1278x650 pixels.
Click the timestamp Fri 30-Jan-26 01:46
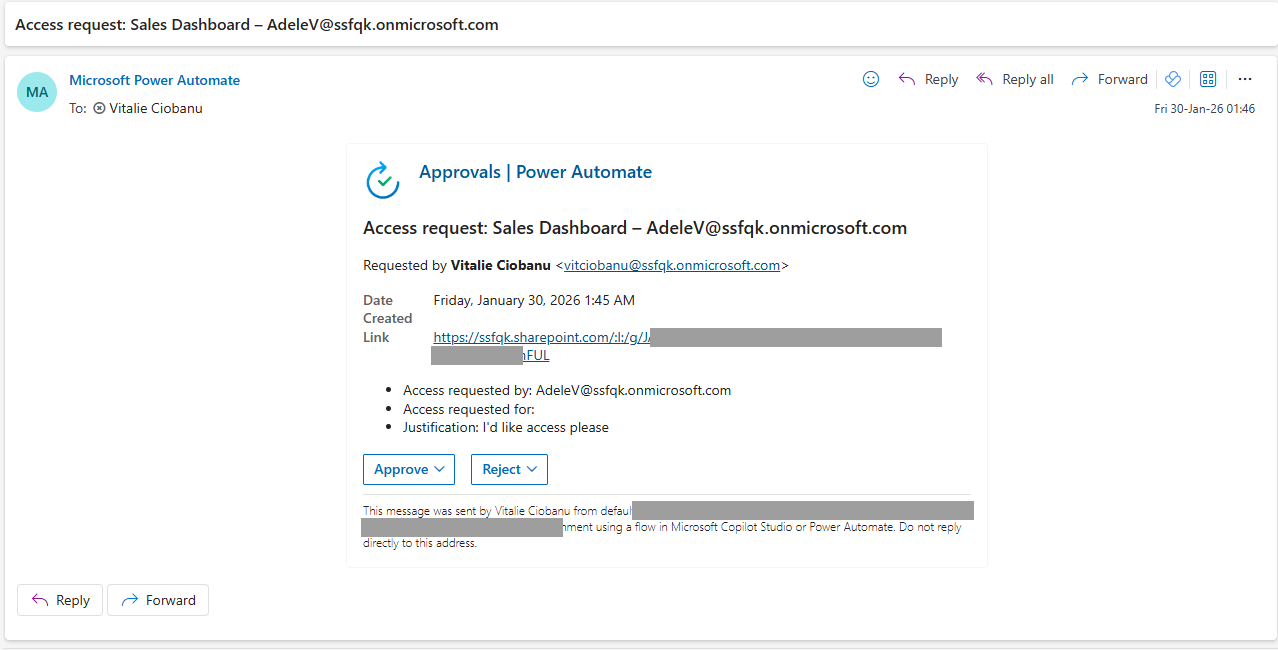point(1204,108)
